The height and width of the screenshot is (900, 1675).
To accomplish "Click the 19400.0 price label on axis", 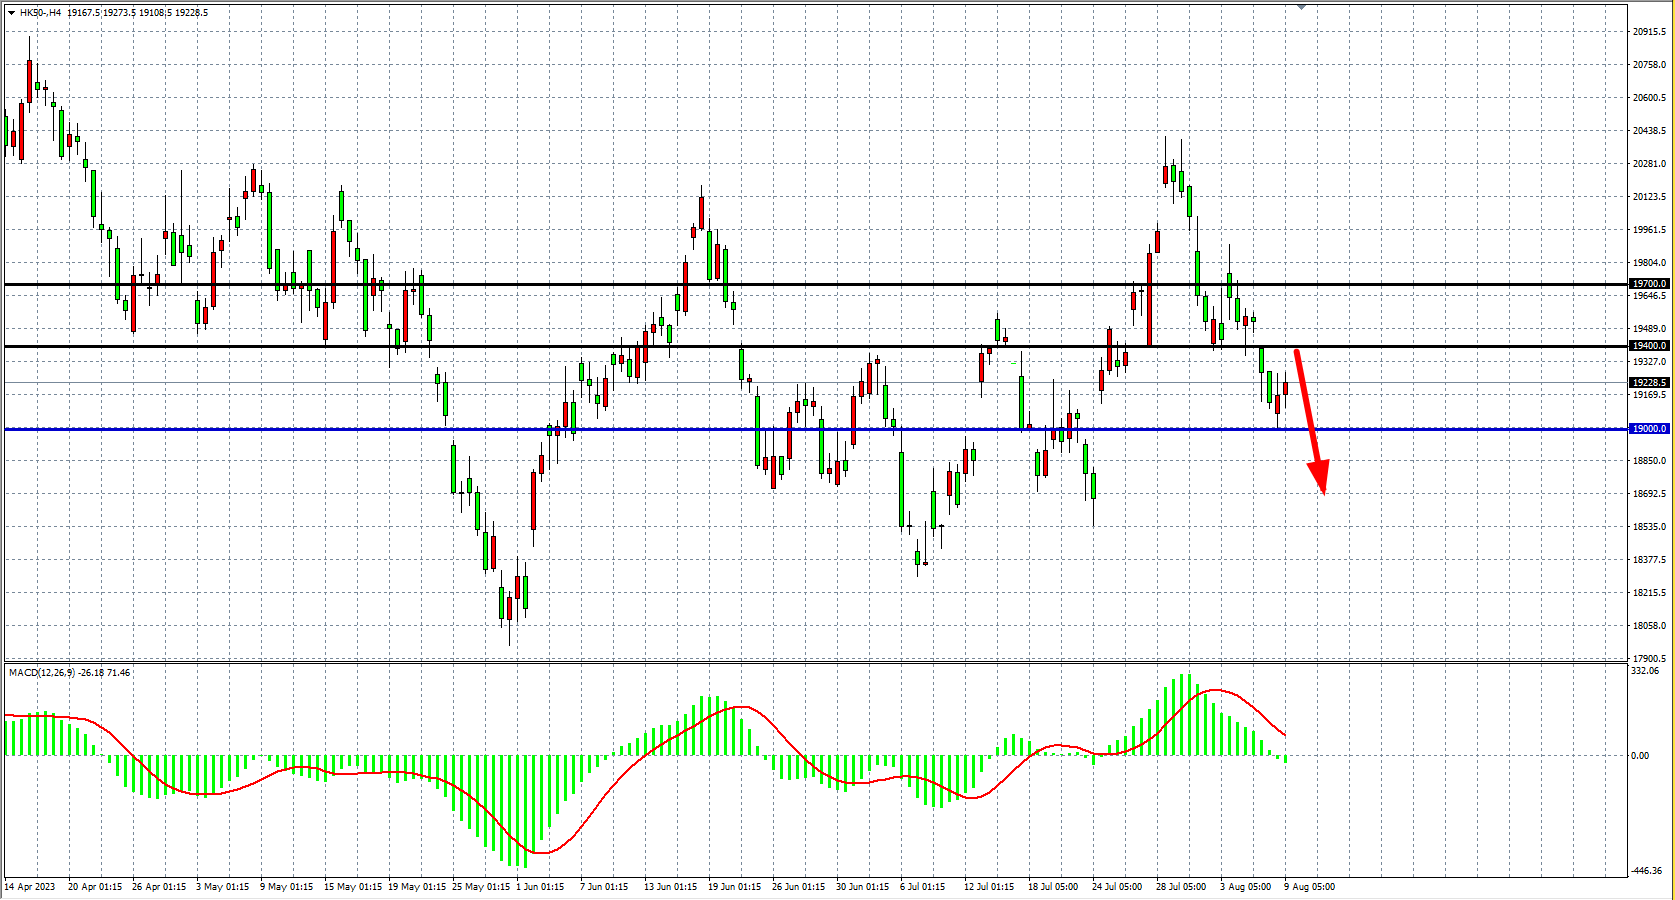I will [x=1649, y=346].
